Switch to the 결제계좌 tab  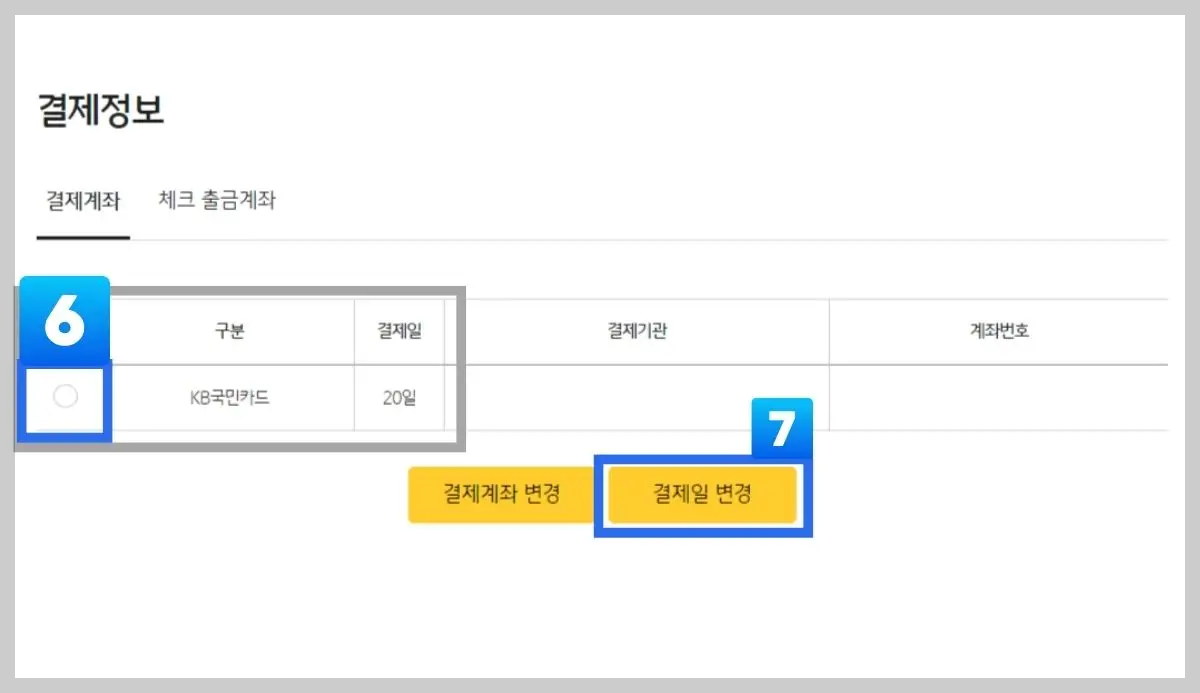pos(82,200)
